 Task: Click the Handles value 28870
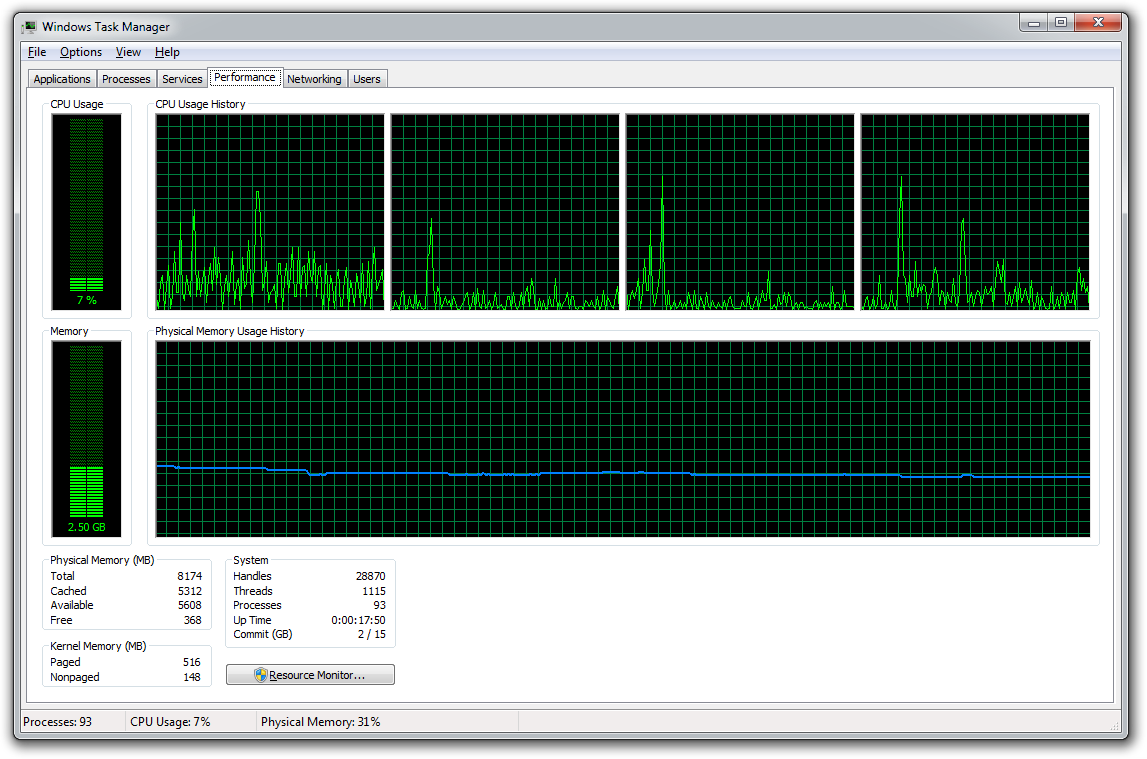pos(370,576)
